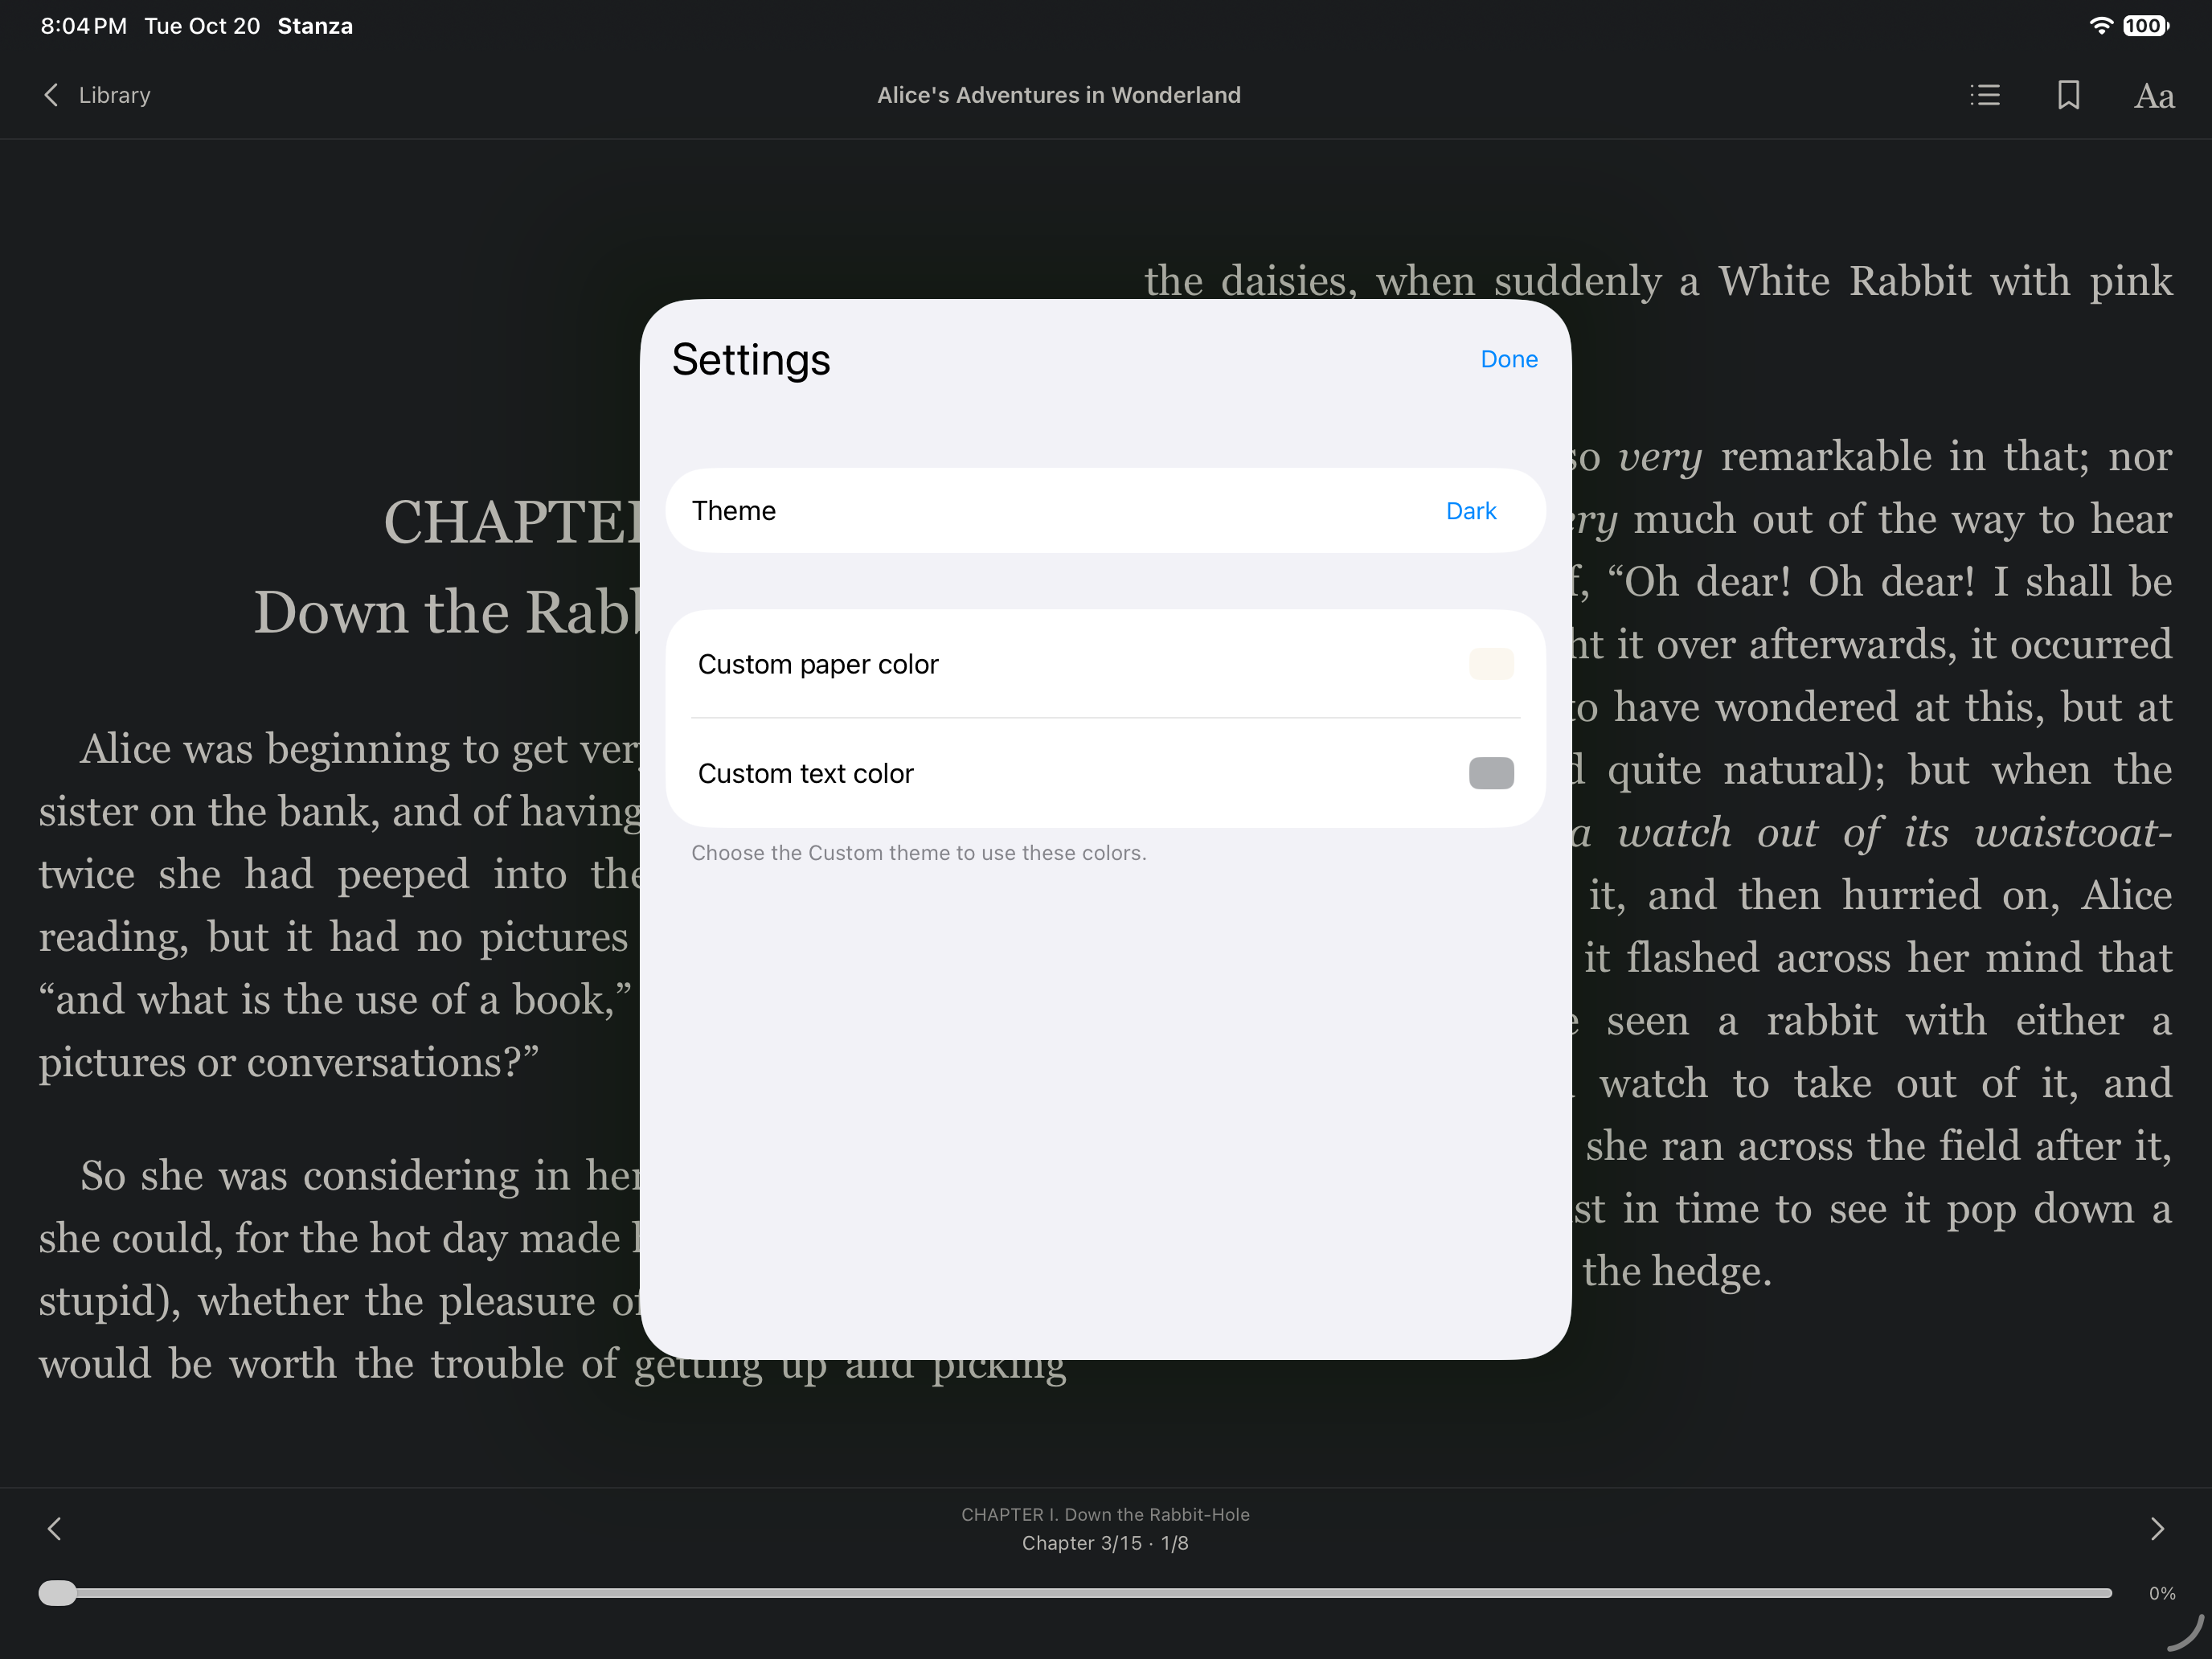Tap the book title in header
Viewport: 2212px width, 1659px height.
pos(1059,95)
